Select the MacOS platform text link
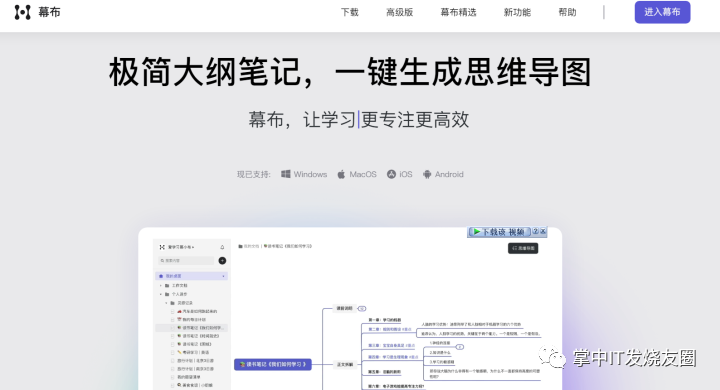Viewport: 720px width, 390px height. 363,174
